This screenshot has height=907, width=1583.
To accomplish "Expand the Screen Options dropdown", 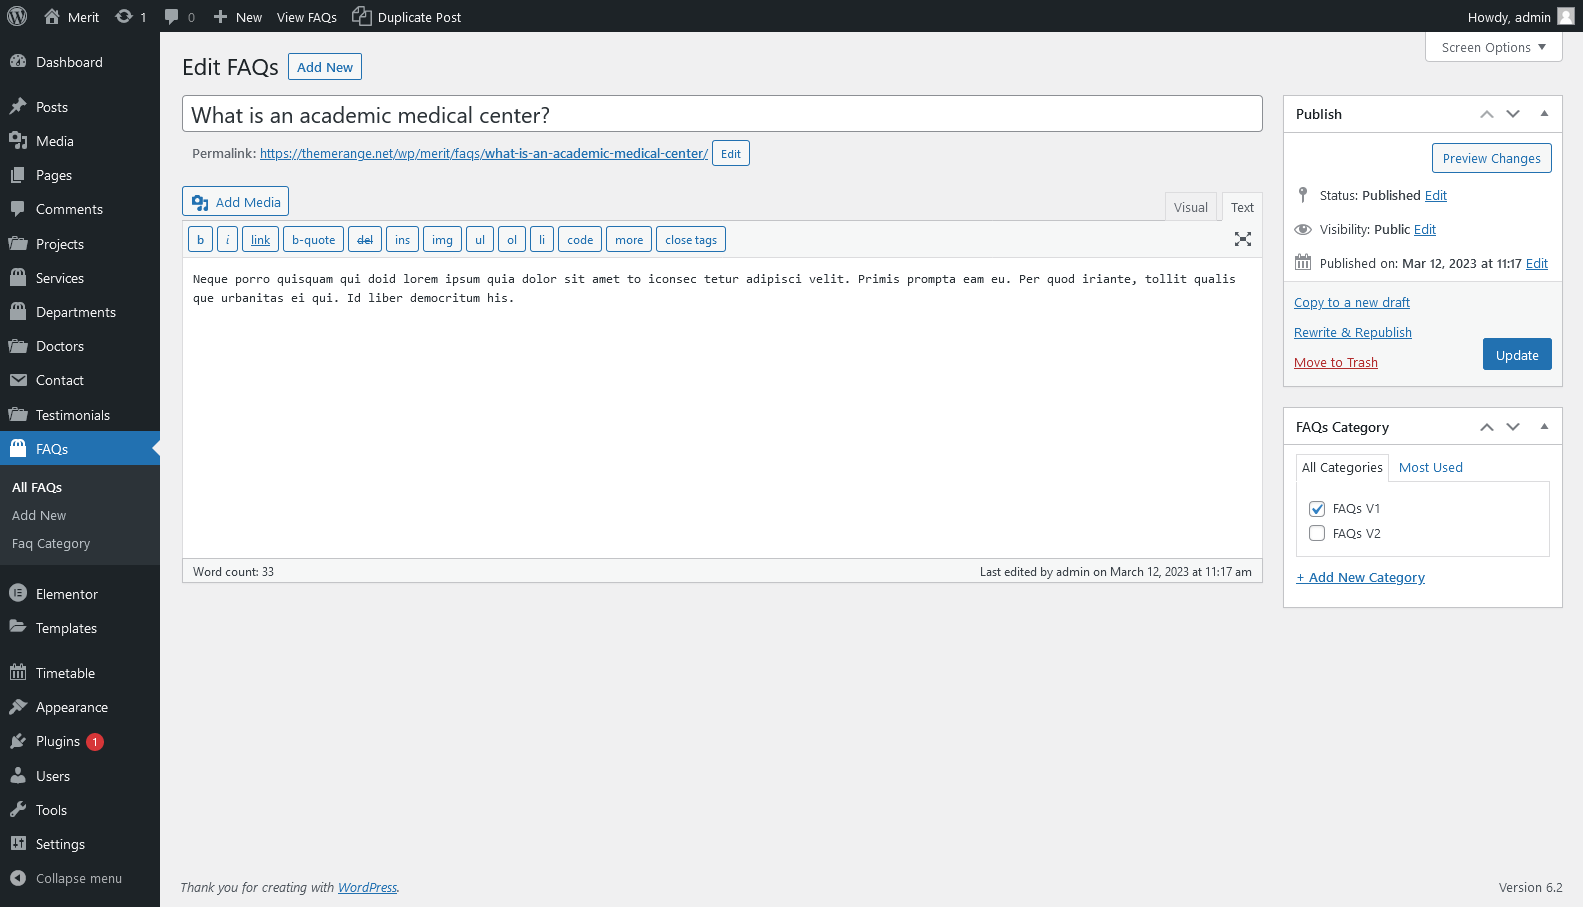I will coord(1493,47).
